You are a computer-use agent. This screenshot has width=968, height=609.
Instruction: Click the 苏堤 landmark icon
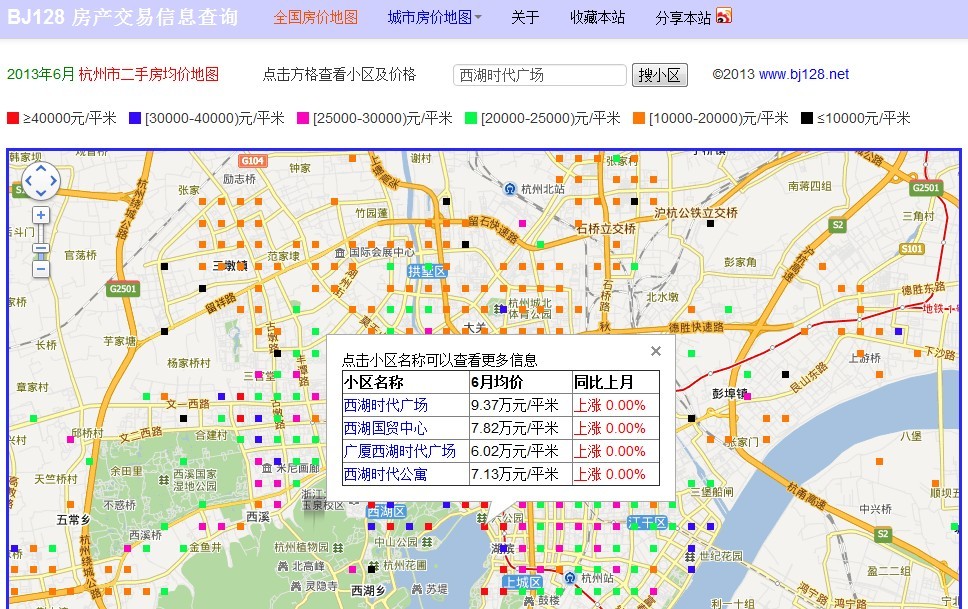(x=417, y=589)
